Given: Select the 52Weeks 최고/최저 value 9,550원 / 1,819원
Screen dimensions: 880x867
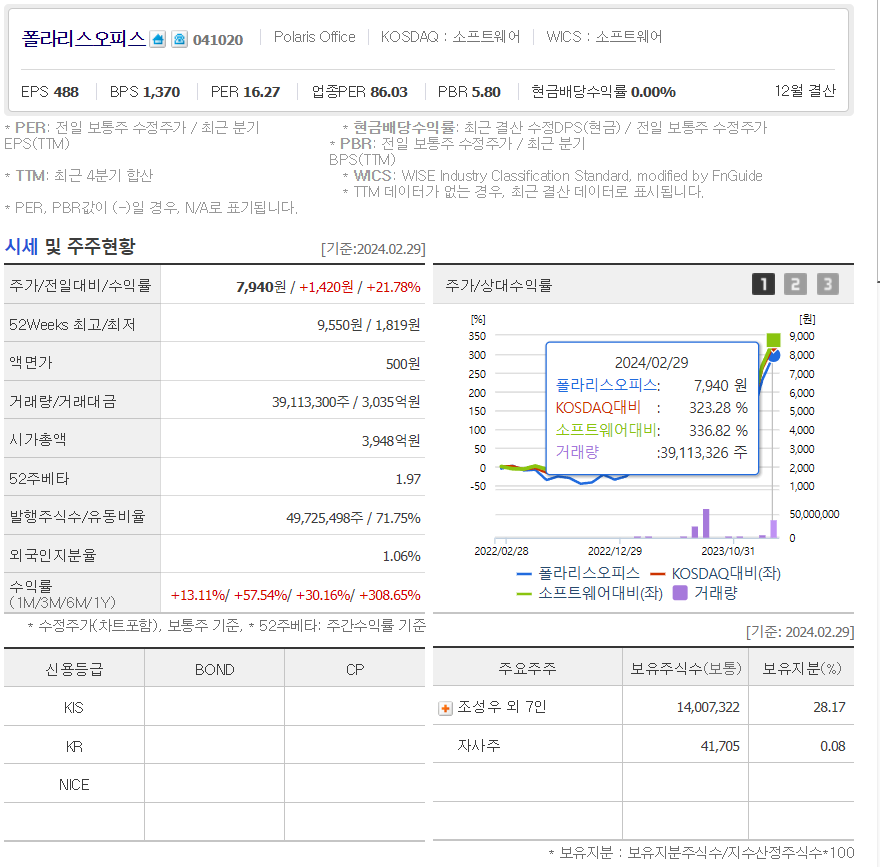Looking at the screenshot, I should (x=368, y=325).
